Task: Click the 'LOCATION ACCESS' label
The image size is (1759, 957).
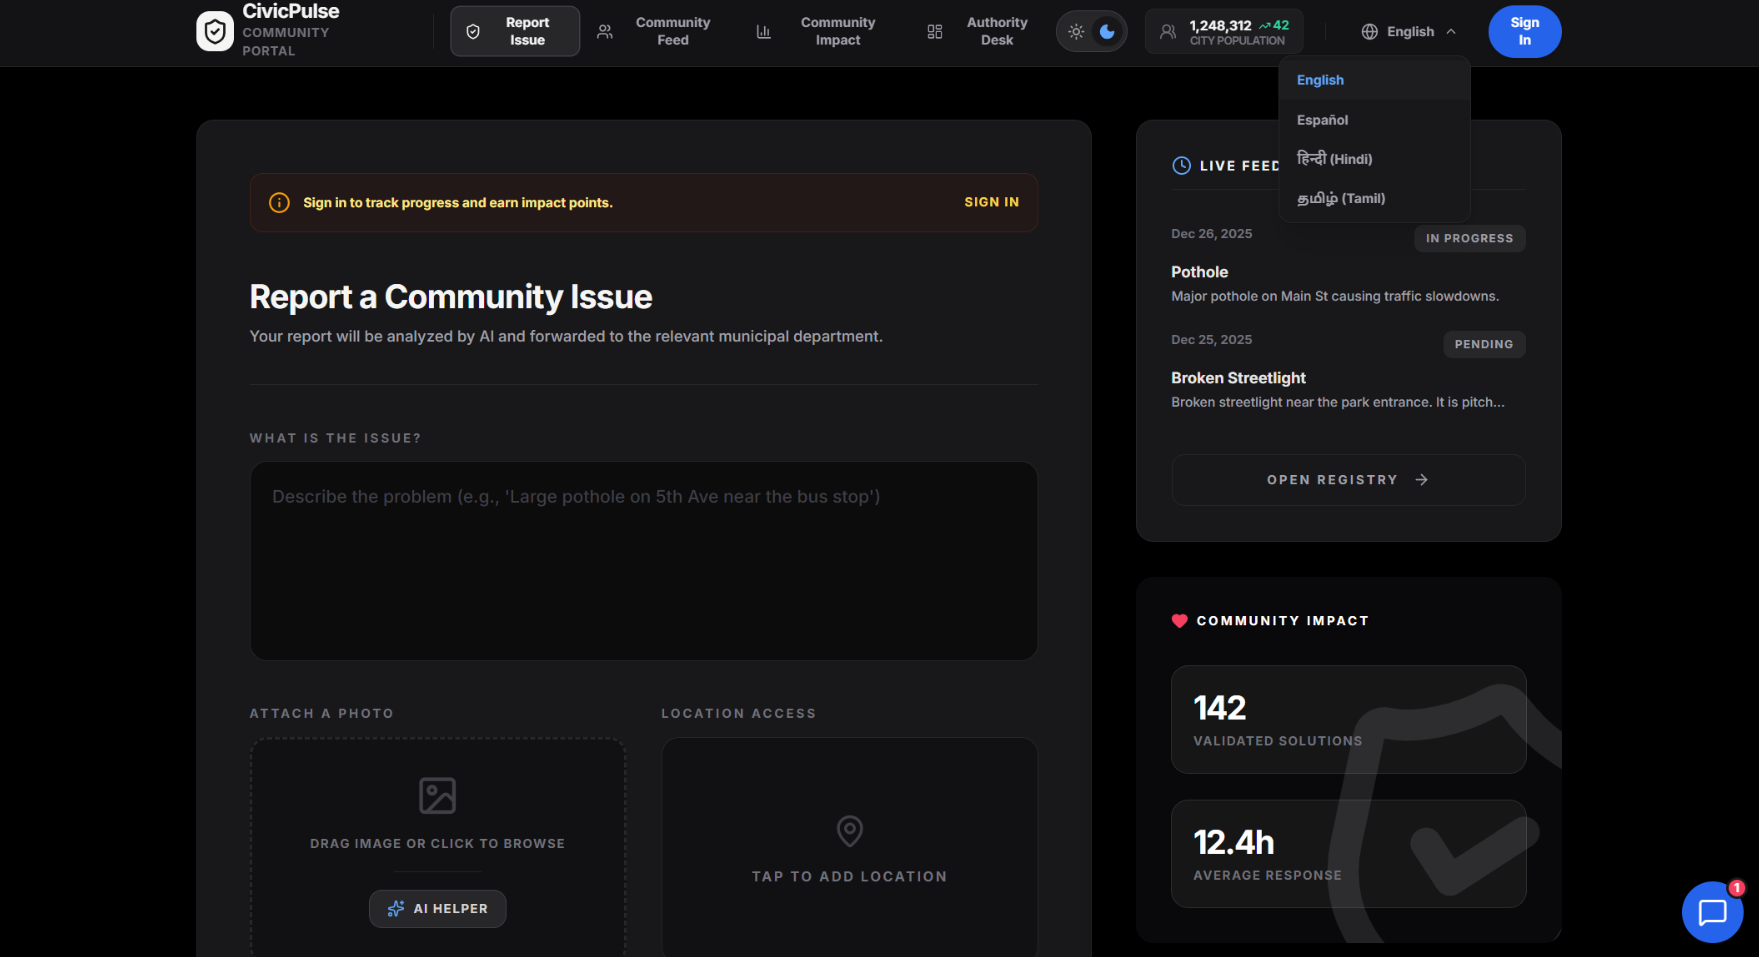Action: click(x=738, y=713)
